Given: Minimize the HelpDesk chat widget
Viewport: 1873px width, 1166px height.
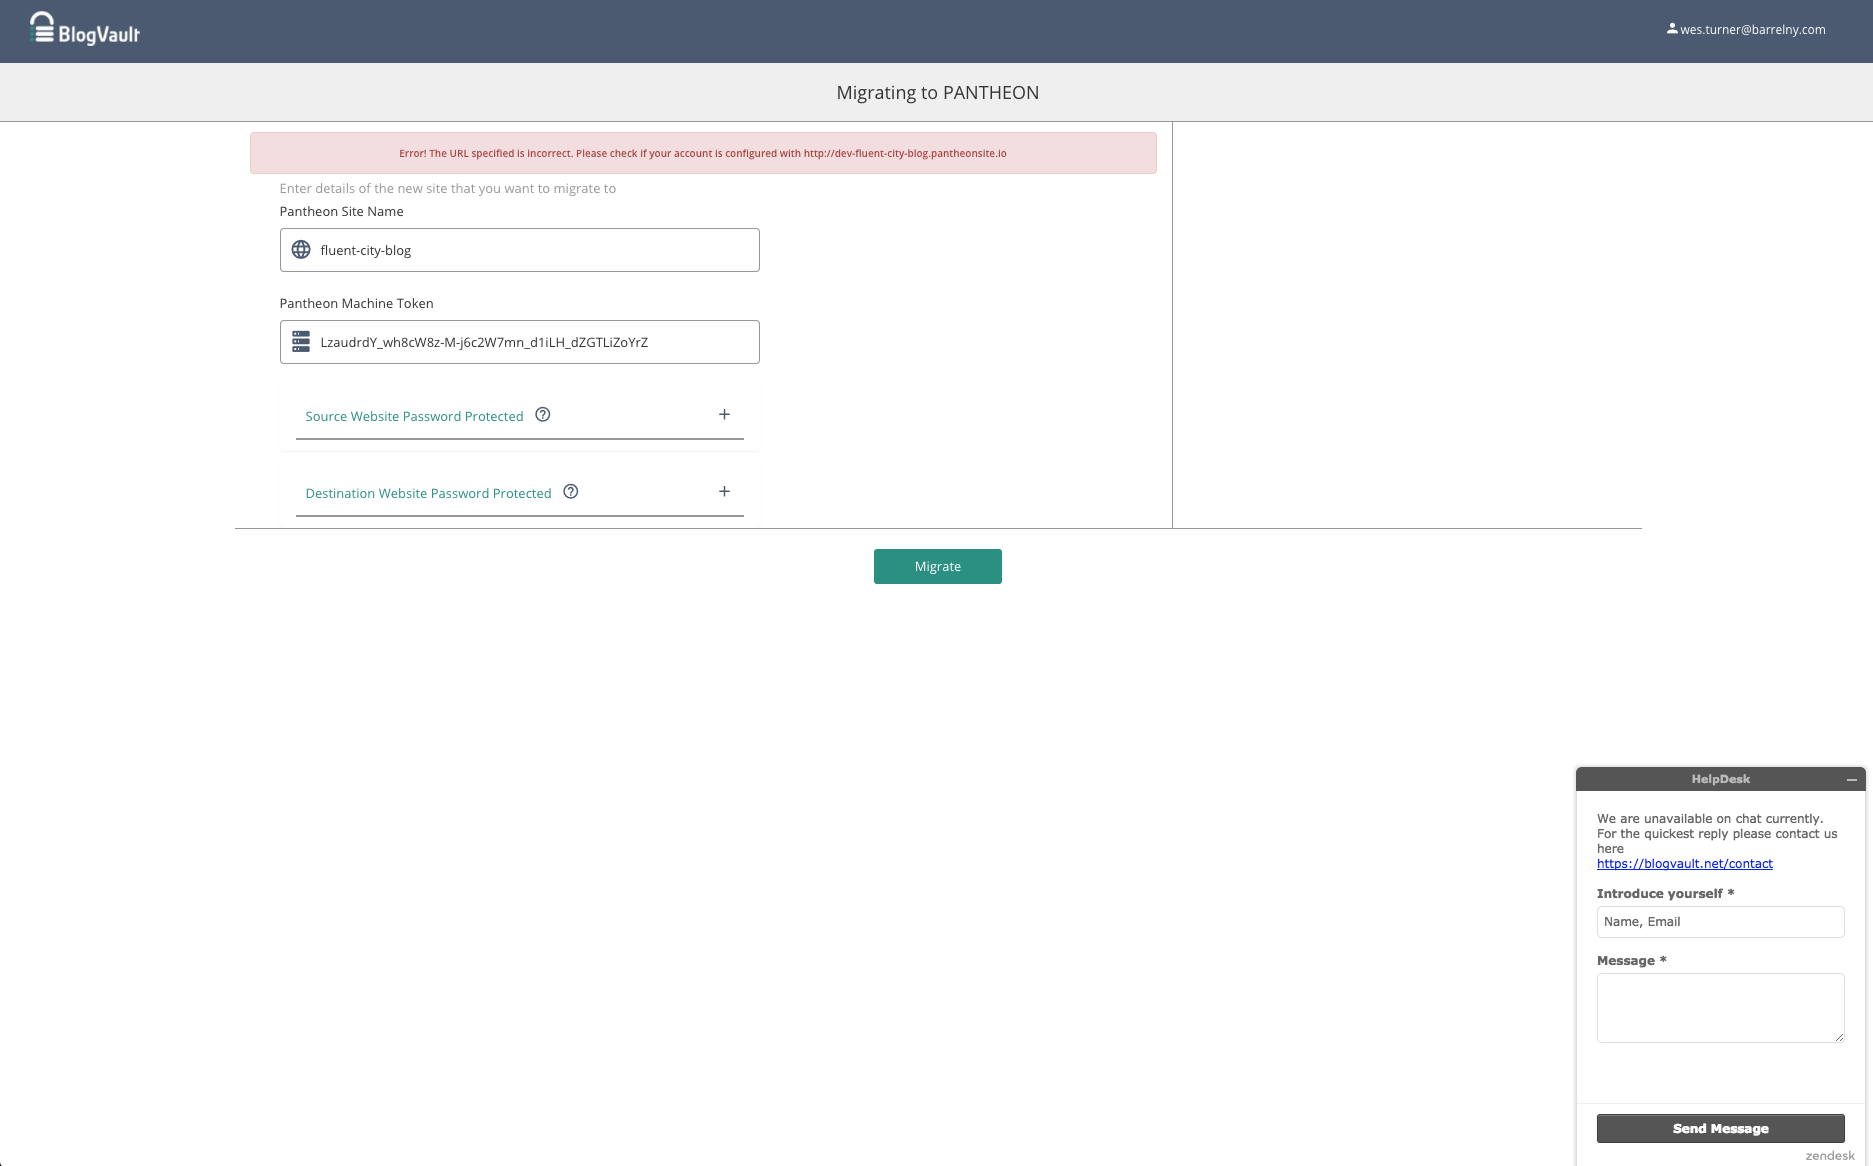Looking at the screenshot, I should tap(1852, 779).
